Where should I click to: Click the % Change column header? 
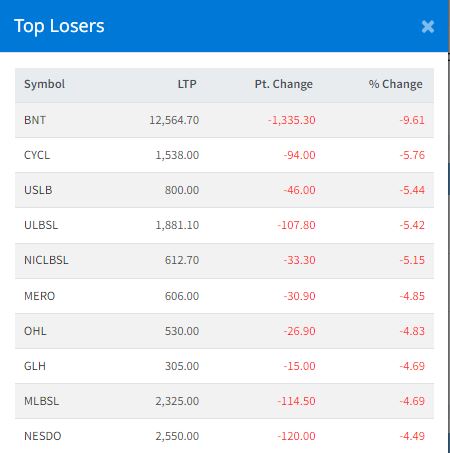point(396,84)
